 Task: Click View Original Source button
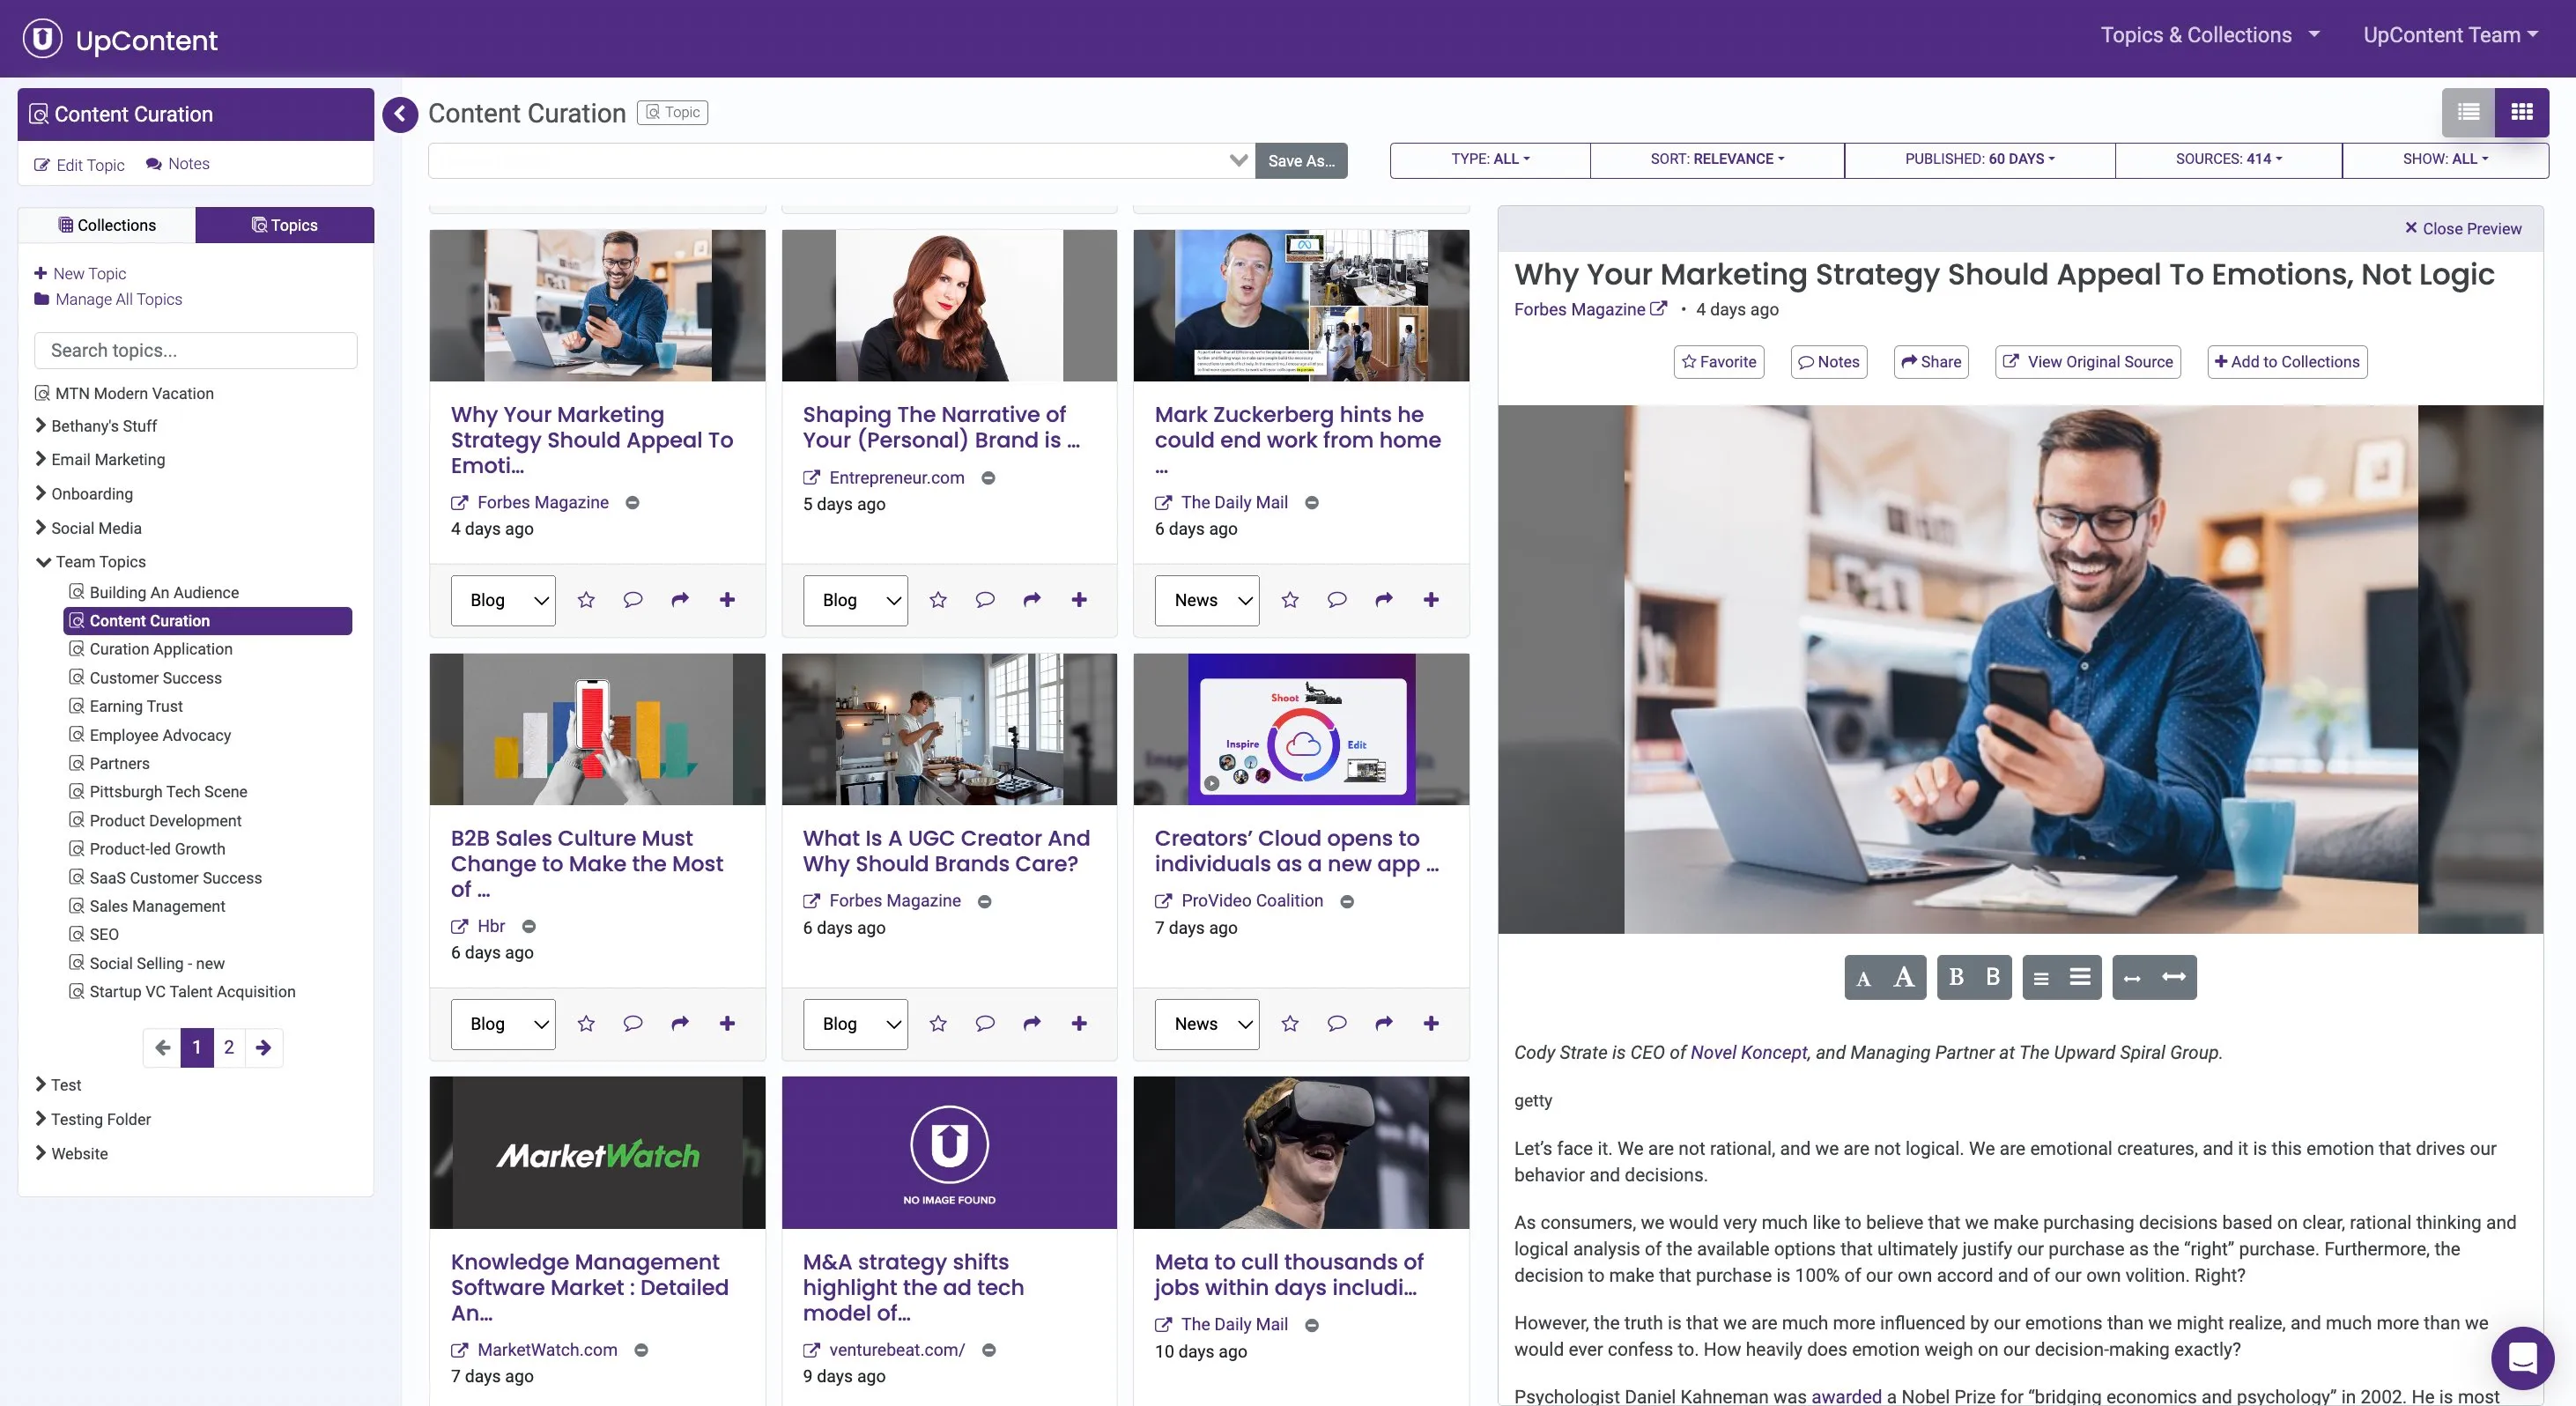pos(2087,362)
